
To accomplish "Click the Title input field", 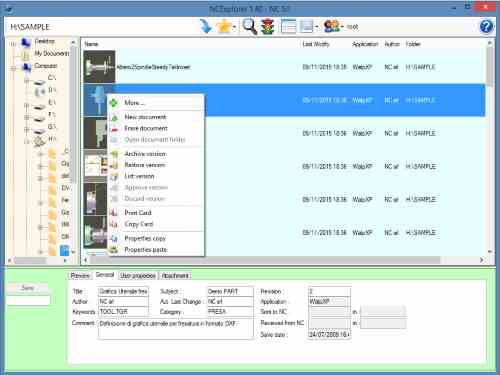I will point(123,291).
